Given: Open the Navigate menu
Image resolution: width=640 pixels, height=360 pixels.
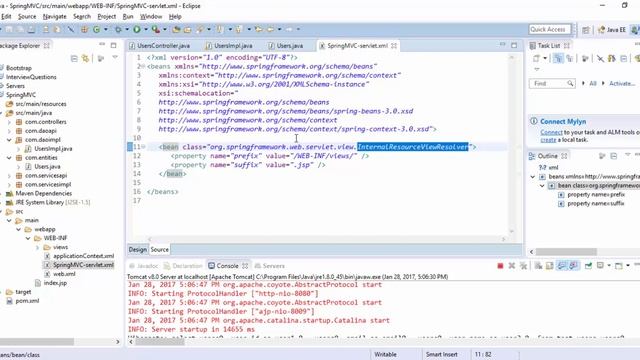Looking at the screenshot, I should click(x=54, y=17).
